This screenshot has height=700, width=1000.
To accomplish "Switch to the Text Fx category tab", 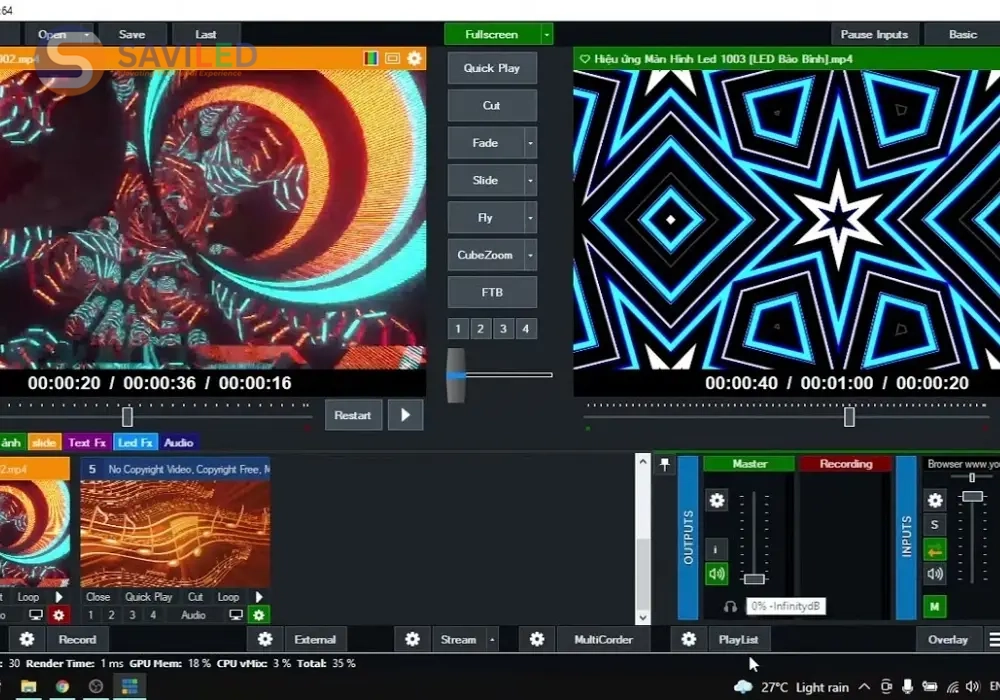I will click(x=87, y=442).
